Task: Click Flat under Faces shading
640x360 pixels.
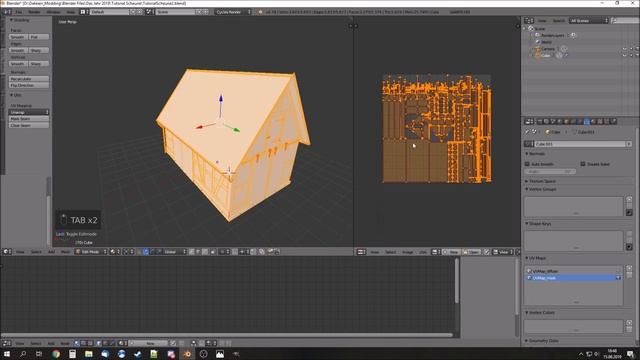Action: [x=39, y=37]
